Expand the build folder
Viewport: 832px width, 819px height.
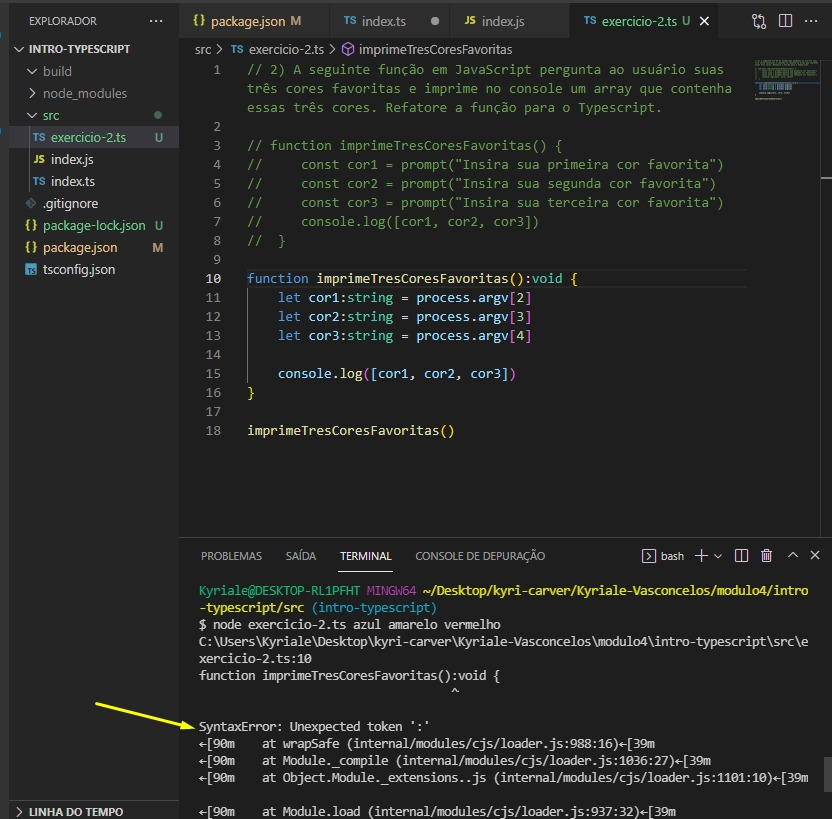tap(57, 71)
